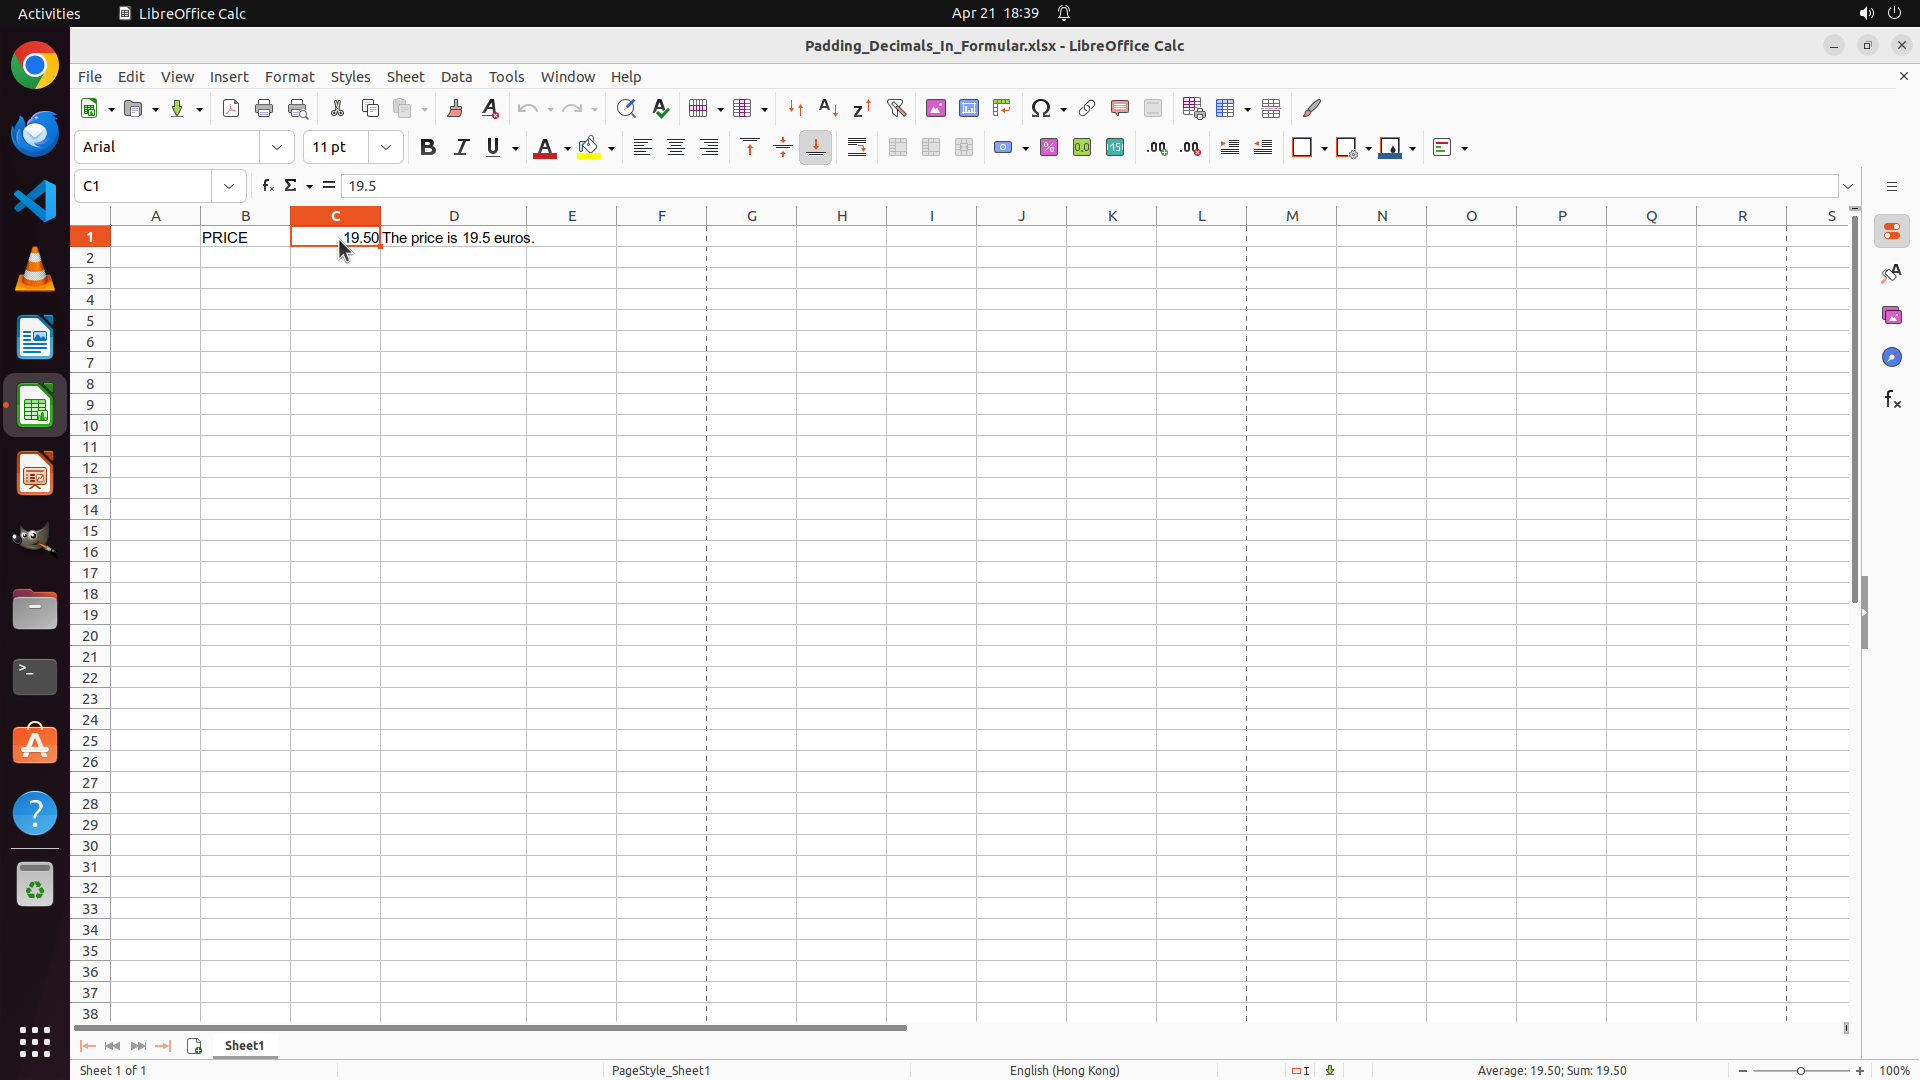
Task: Open the Function Wizard
Action: 267,186
